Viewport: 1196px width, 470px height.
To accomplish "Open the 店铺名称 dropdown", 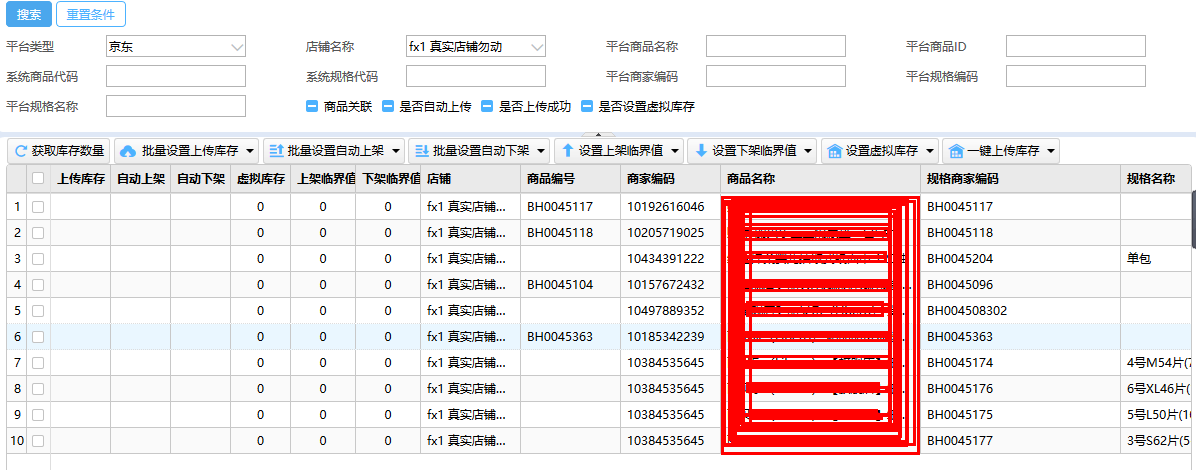I will (476, 47).
